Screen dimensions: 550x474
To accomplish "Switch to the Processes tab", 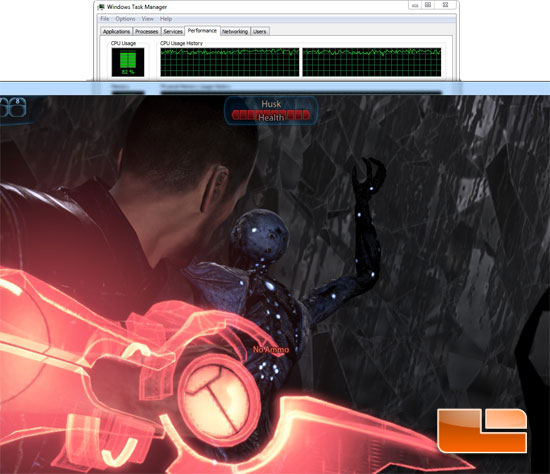I will [147, 31].
